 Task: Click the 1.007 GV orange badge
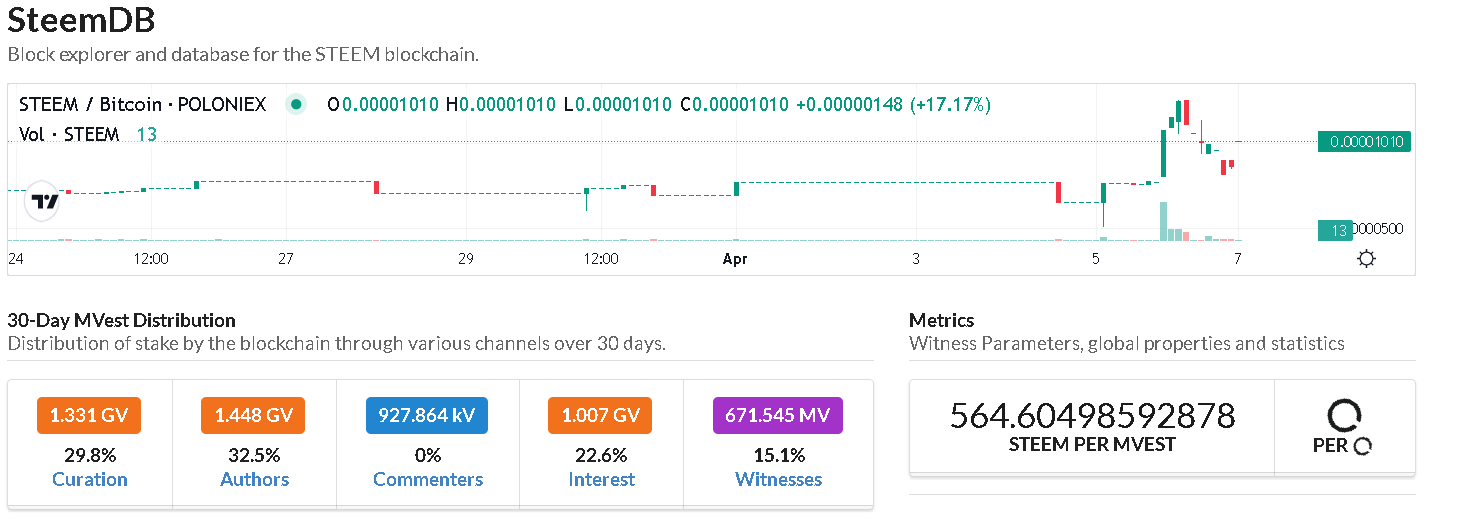pyautogui.click(x=600, y=416)
